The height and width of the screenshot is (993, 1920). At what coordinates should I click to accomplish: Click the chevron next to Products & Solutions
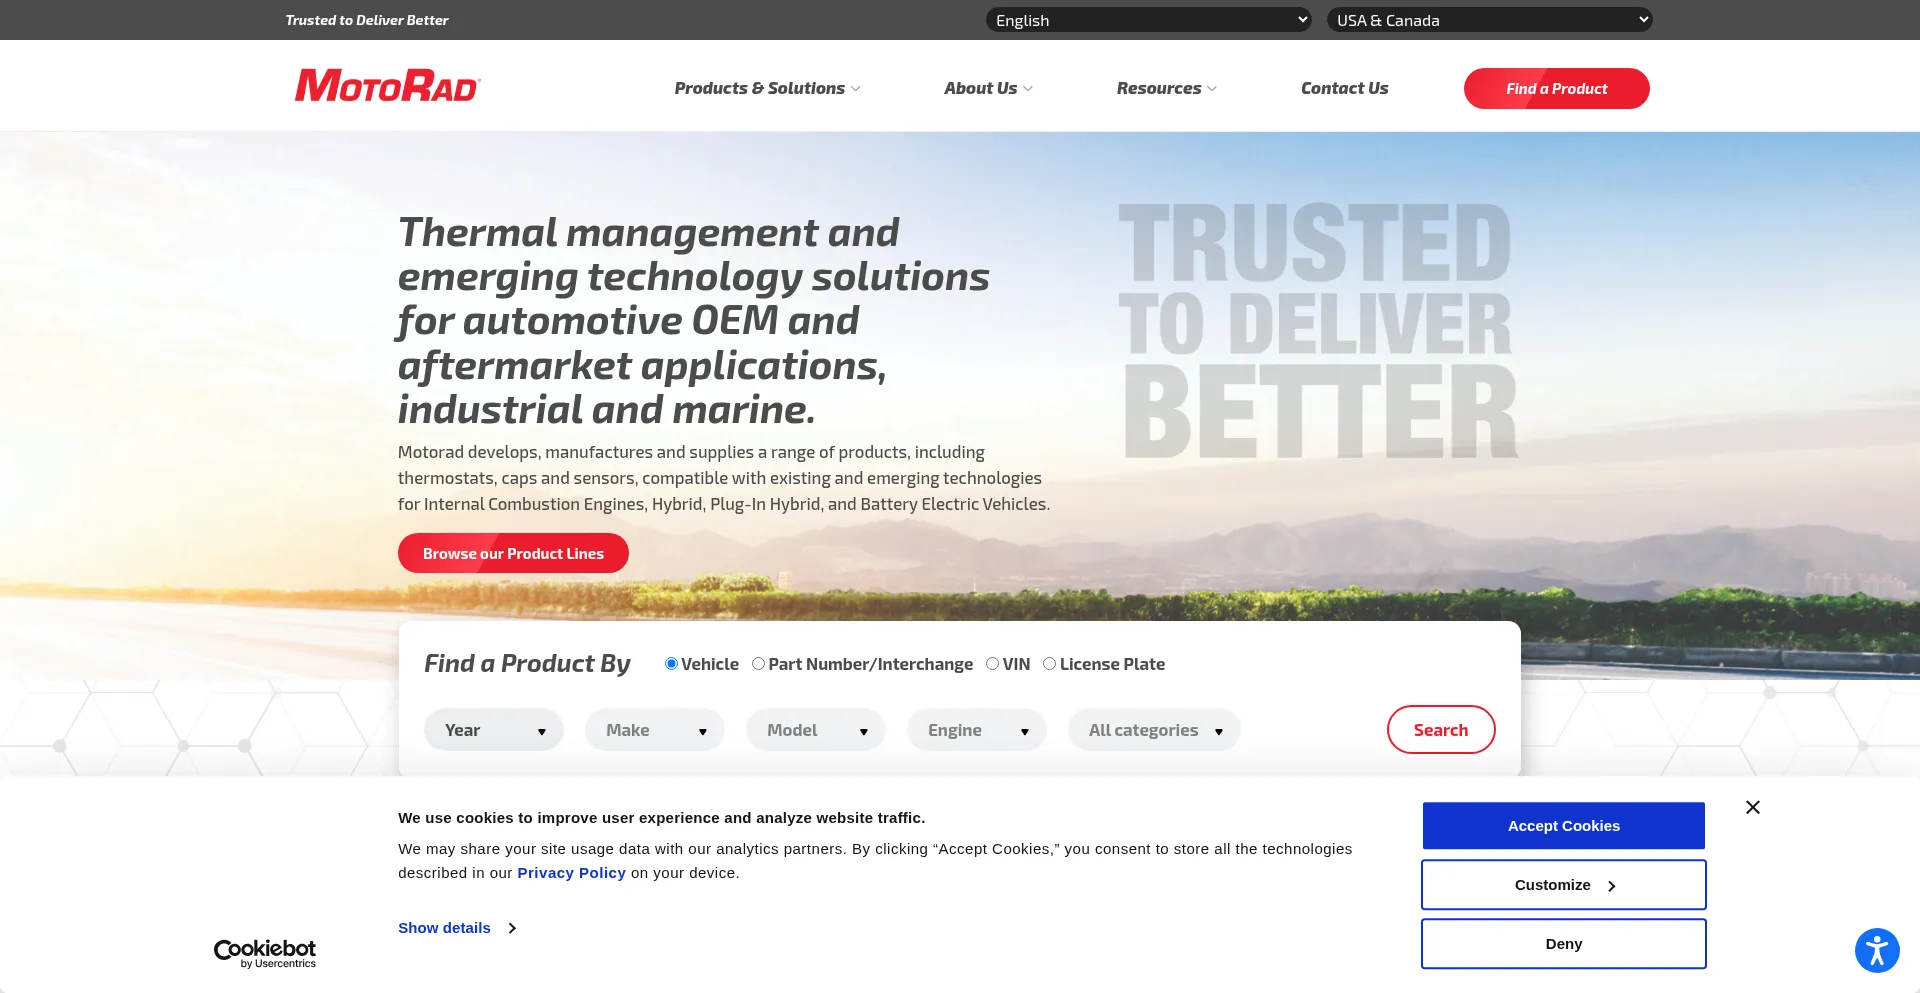(856, 89)
